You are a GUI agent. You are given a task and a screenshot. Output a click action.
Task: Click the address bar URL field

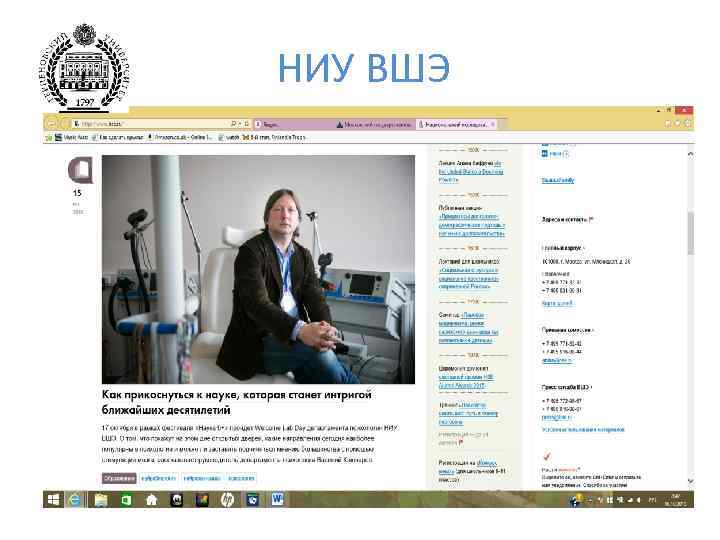click(x=152, y=124)
